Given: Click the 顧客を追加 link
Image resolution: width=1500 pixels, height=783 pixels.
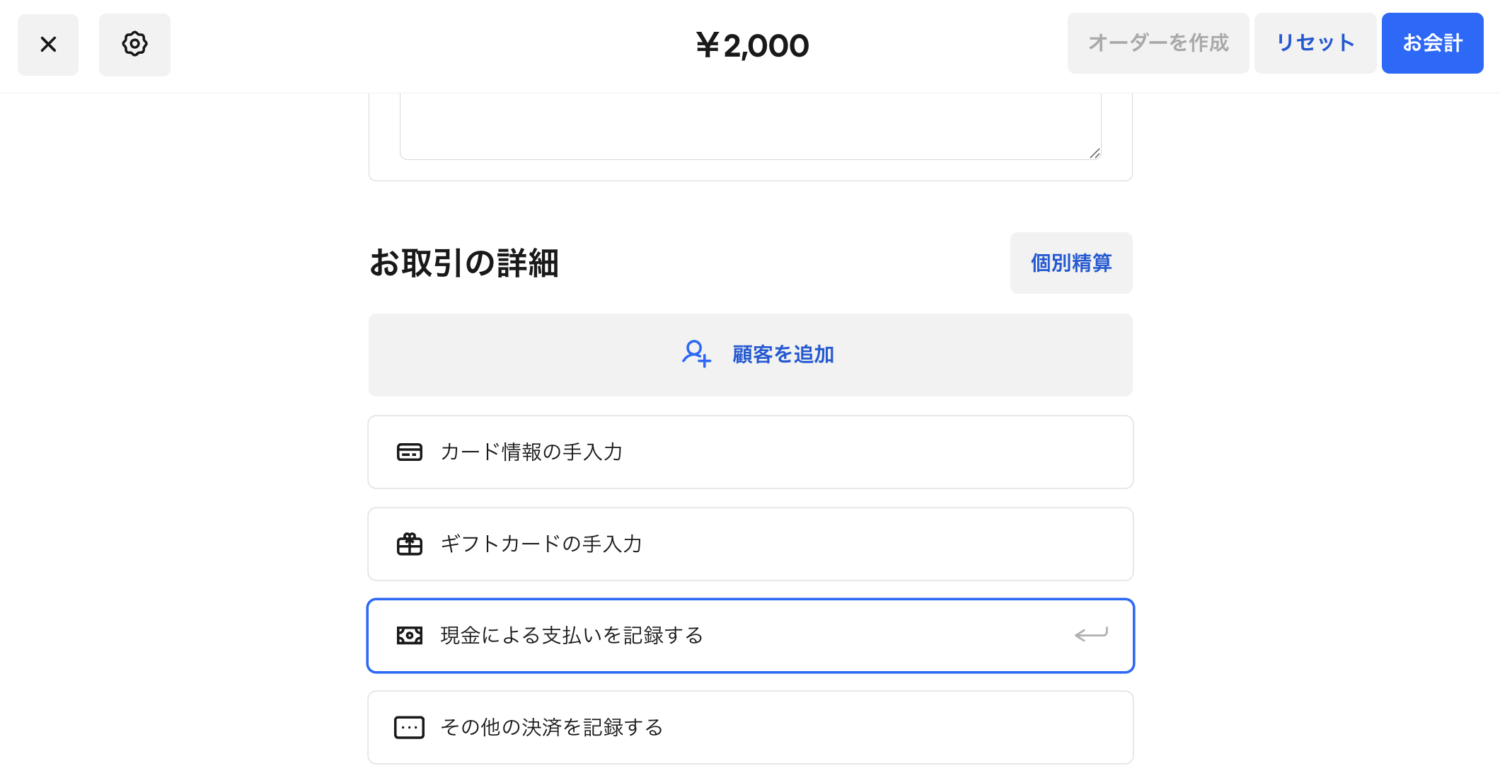Looking at the screenshot, I should 783,354.
